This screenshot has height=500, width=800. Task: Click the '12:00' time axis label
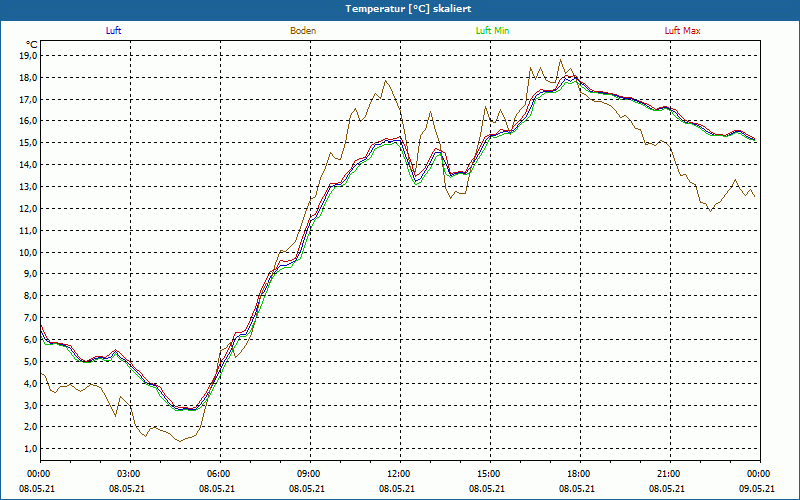[x=396, y=474]
